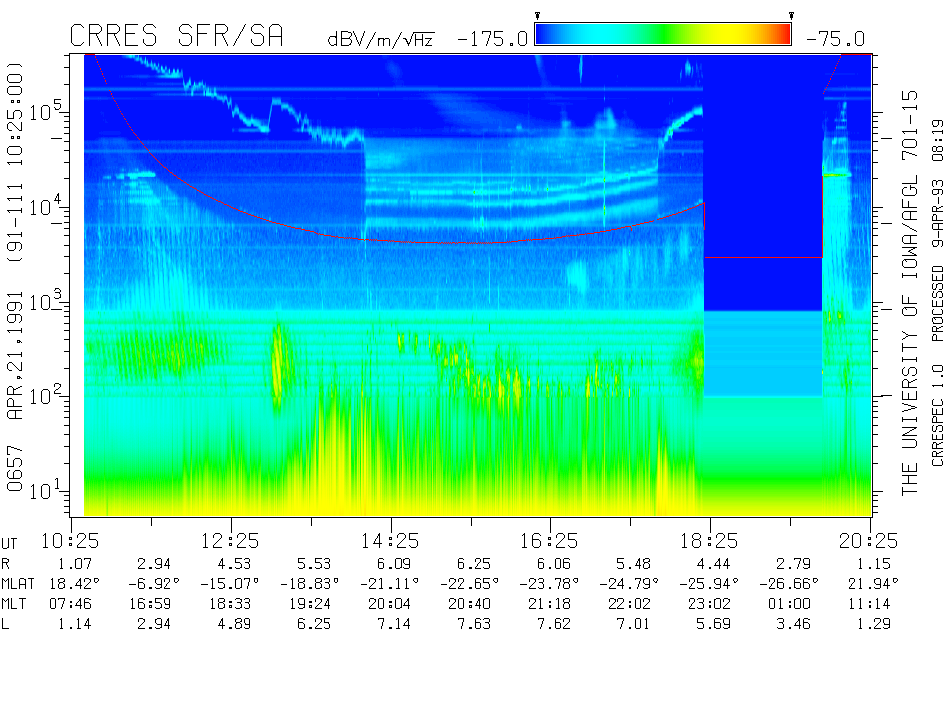The image size is (945, 720).
Task: Click the dark blue data gap block
Action: tap(763, 180)
